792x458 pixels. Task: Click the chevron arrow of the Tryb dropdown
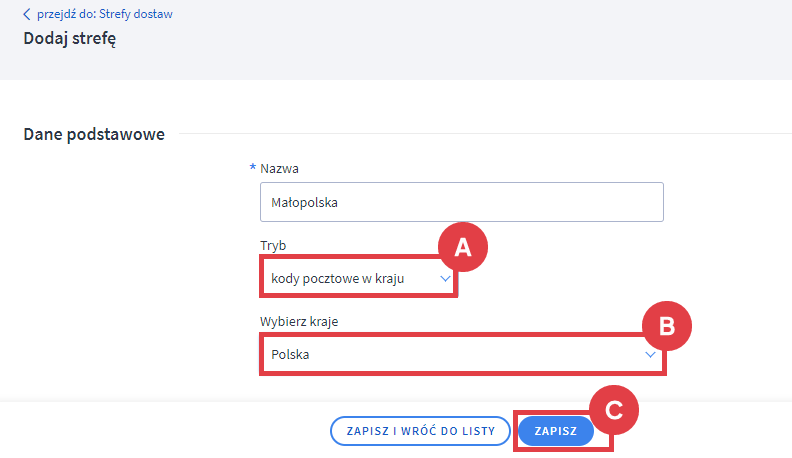(445, 279)
